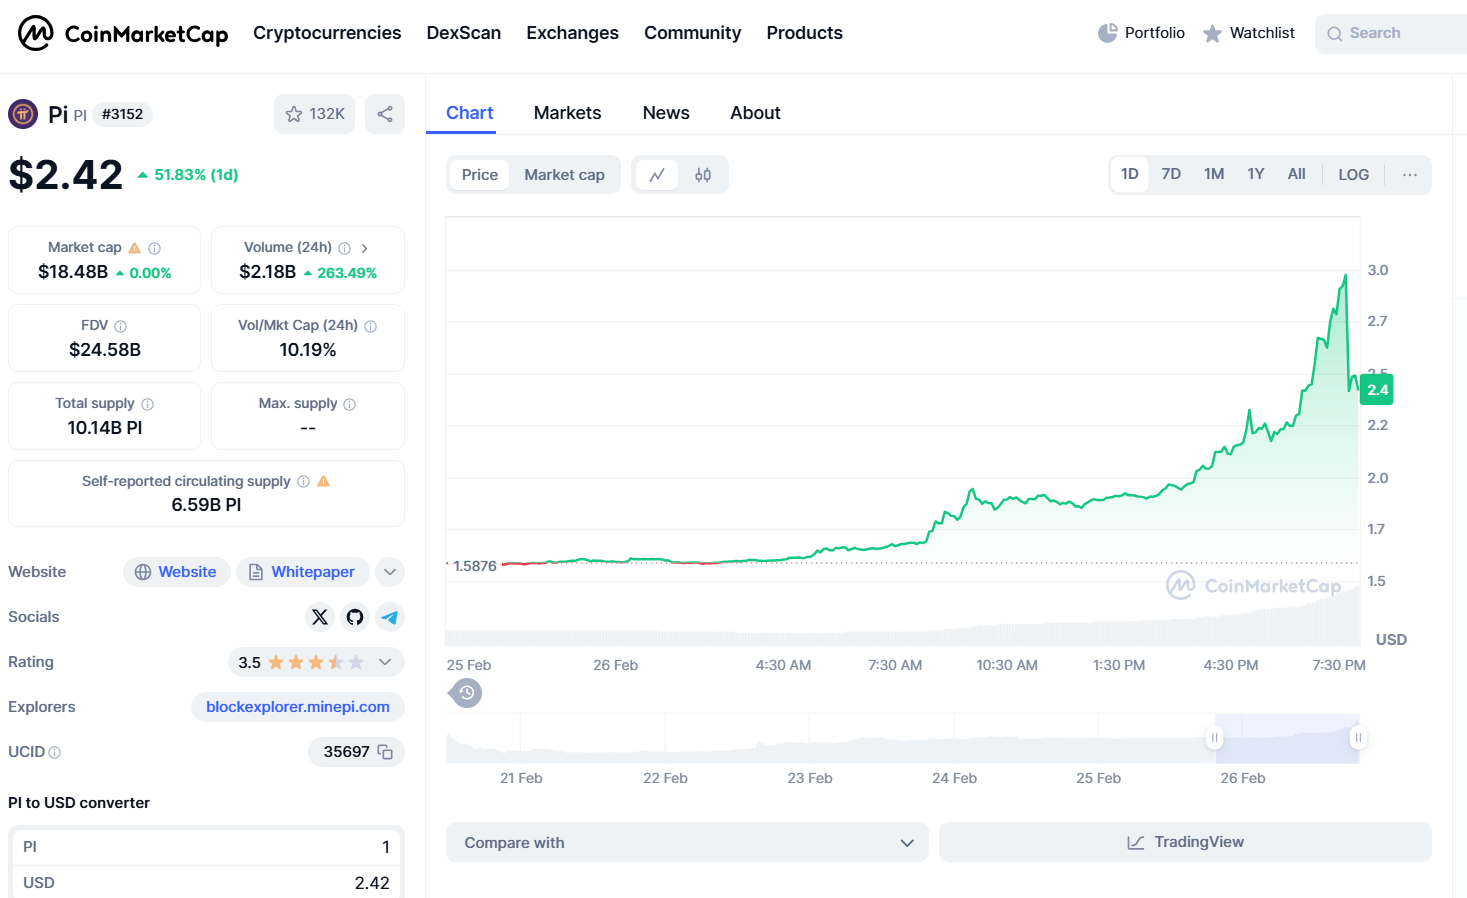Click the 51.83% (1d) price change

point(188,175)
